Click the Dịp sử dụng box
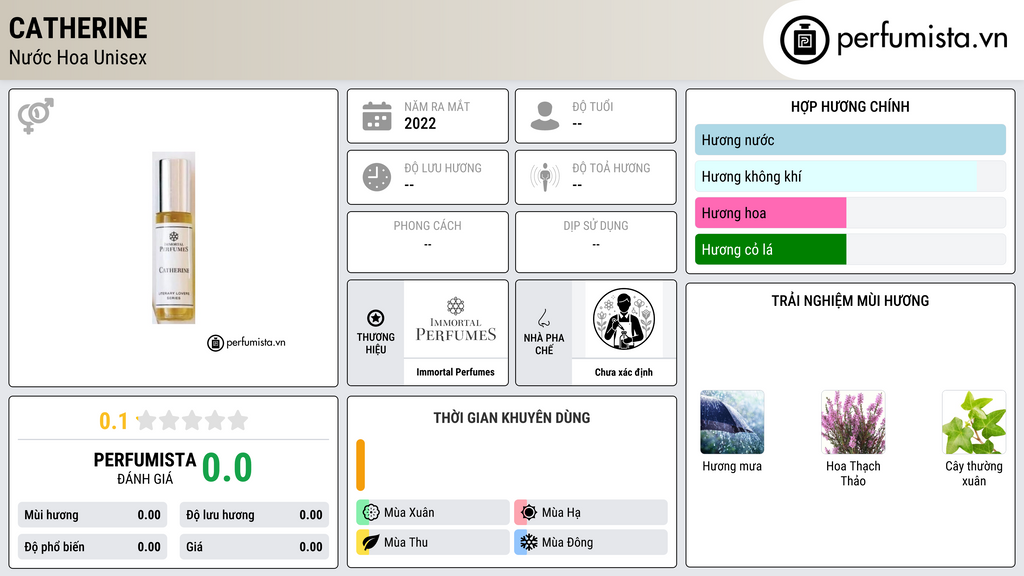This screenshot has width=1024, height=576. tap(596, 242)
